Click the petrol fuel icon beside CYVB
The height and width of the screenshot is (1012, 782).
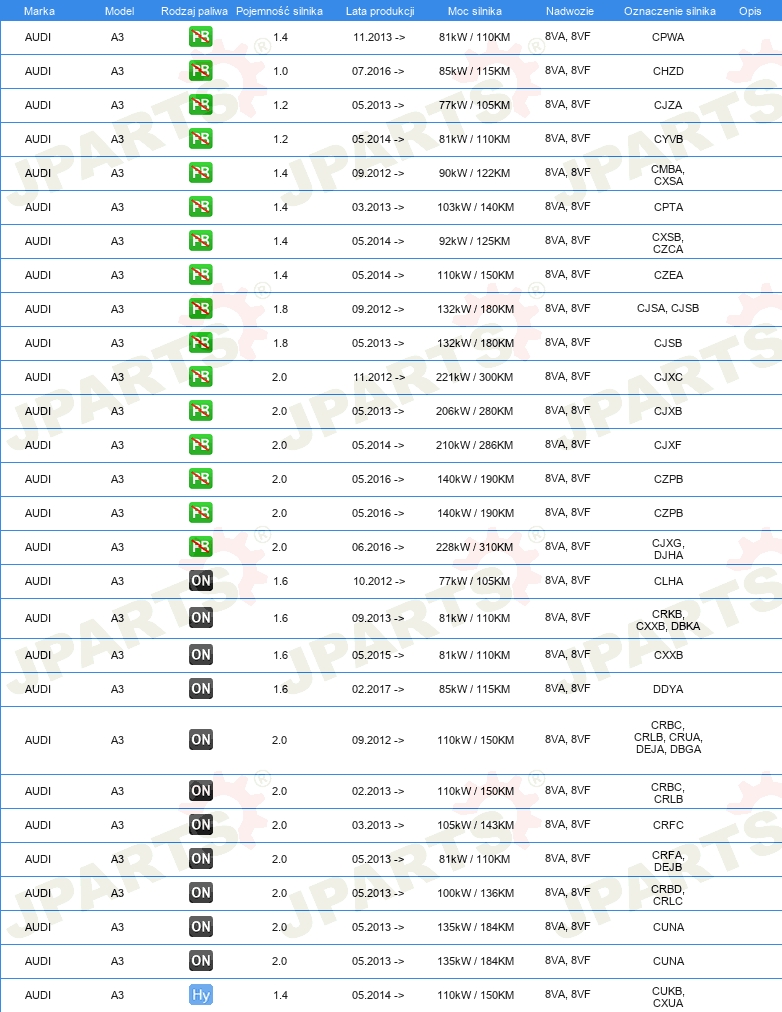tap(201, 138)
